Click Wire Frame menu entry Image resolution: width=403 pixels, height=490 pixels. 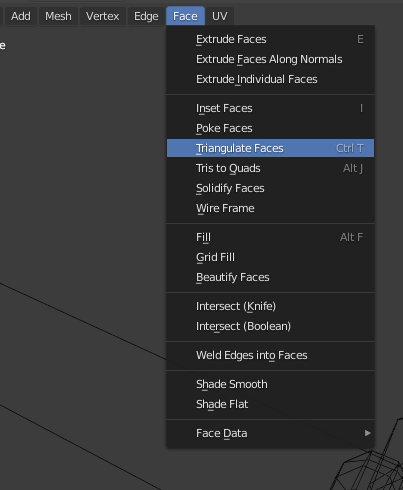[270, 208]
